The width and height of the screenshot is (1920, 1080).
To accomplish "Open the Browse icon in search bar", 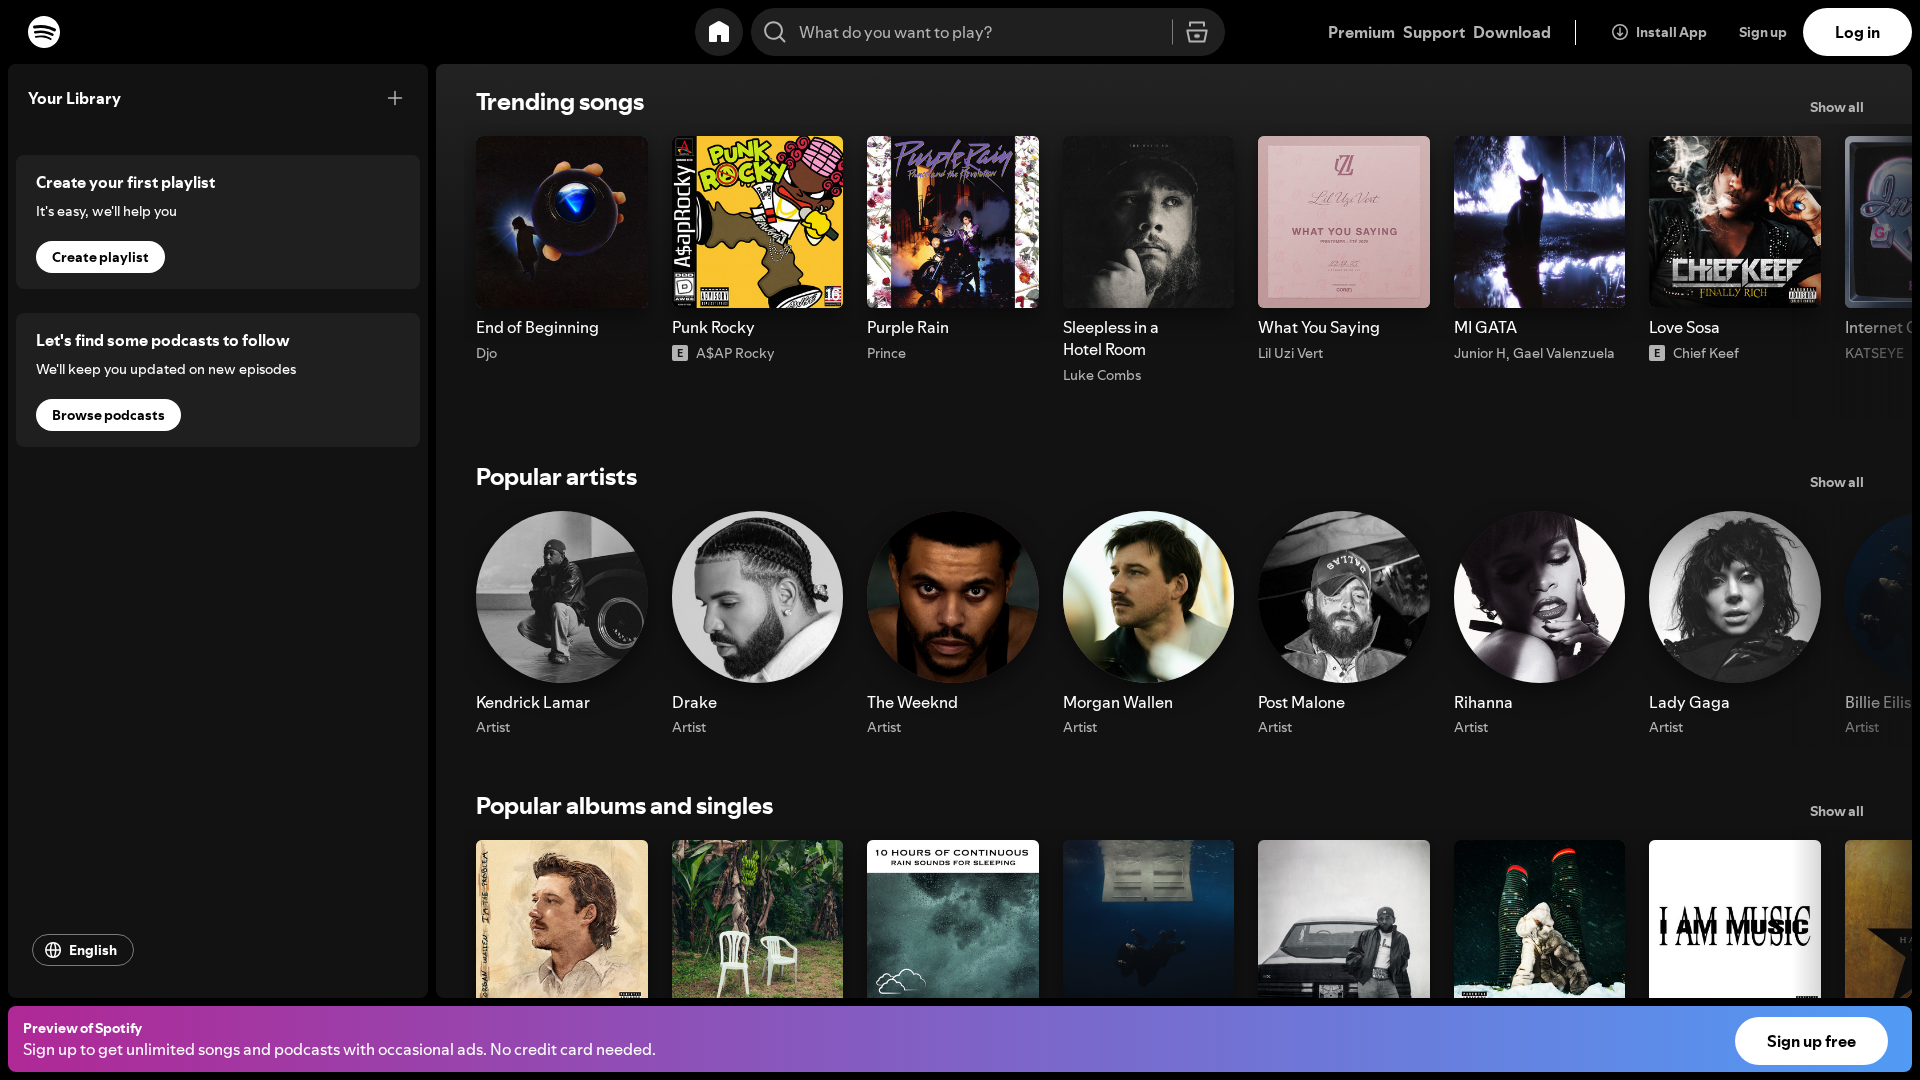I will [x=1197, y=32].
